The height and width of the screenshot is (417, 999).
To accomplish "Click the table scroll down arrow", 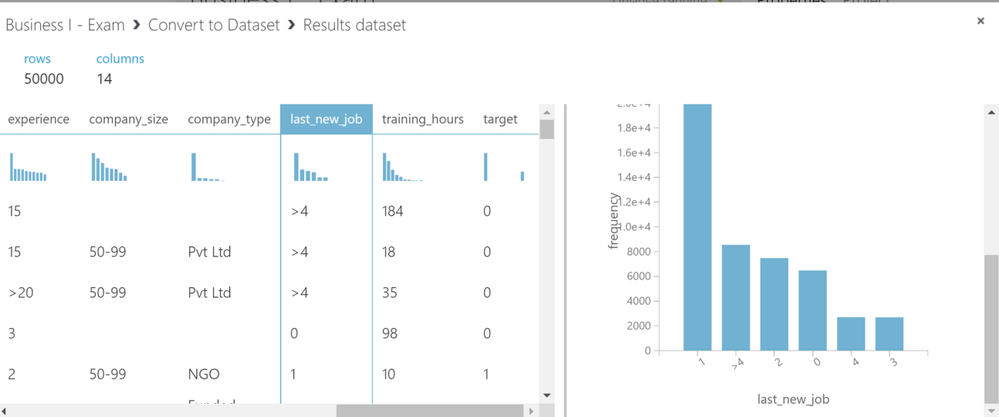I will (546, 395).
